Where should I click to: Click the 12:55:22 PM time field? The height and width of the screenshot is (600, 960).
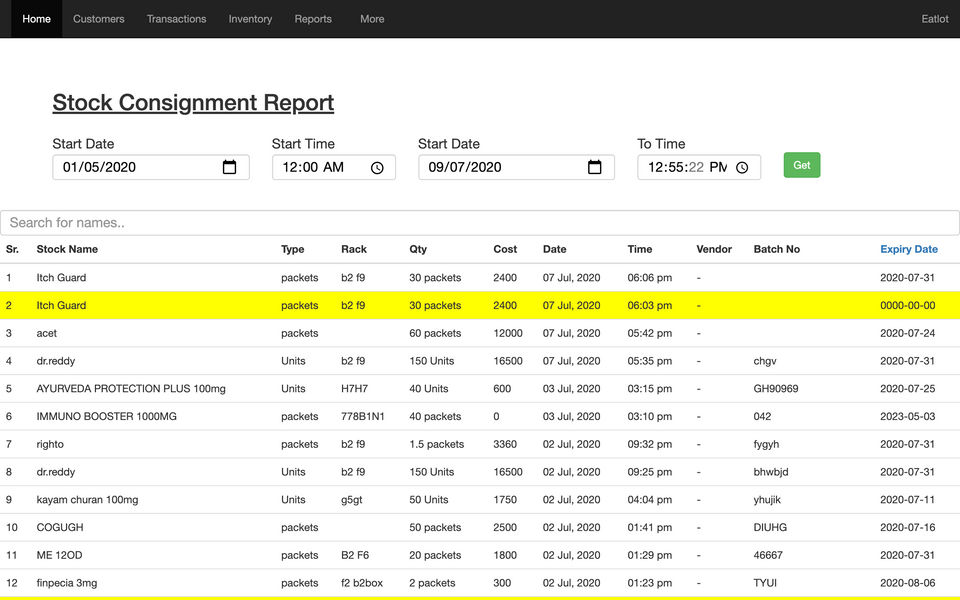(699, 167)
